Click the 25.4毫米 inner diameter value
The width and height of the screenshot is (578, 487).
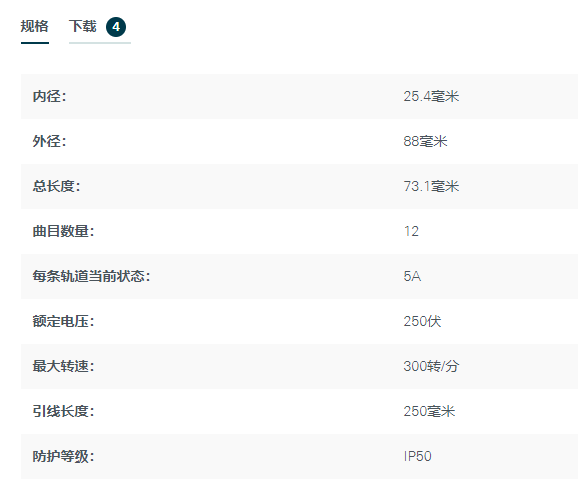click(x=431, y=97)
